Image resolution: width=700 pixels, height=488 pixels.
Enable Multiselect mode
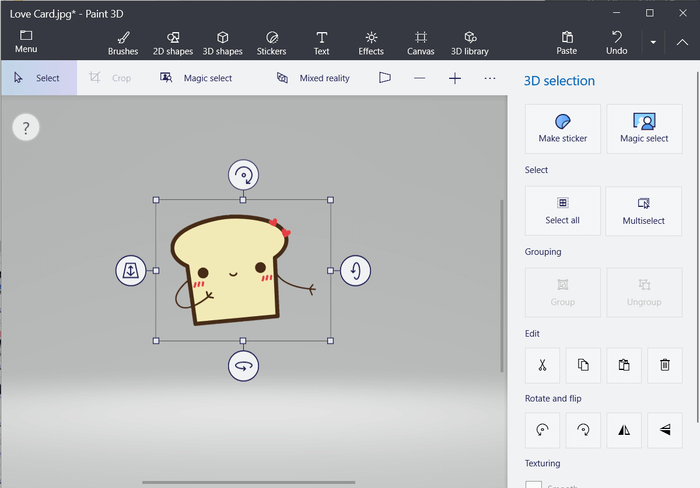(x=644, y=210)
